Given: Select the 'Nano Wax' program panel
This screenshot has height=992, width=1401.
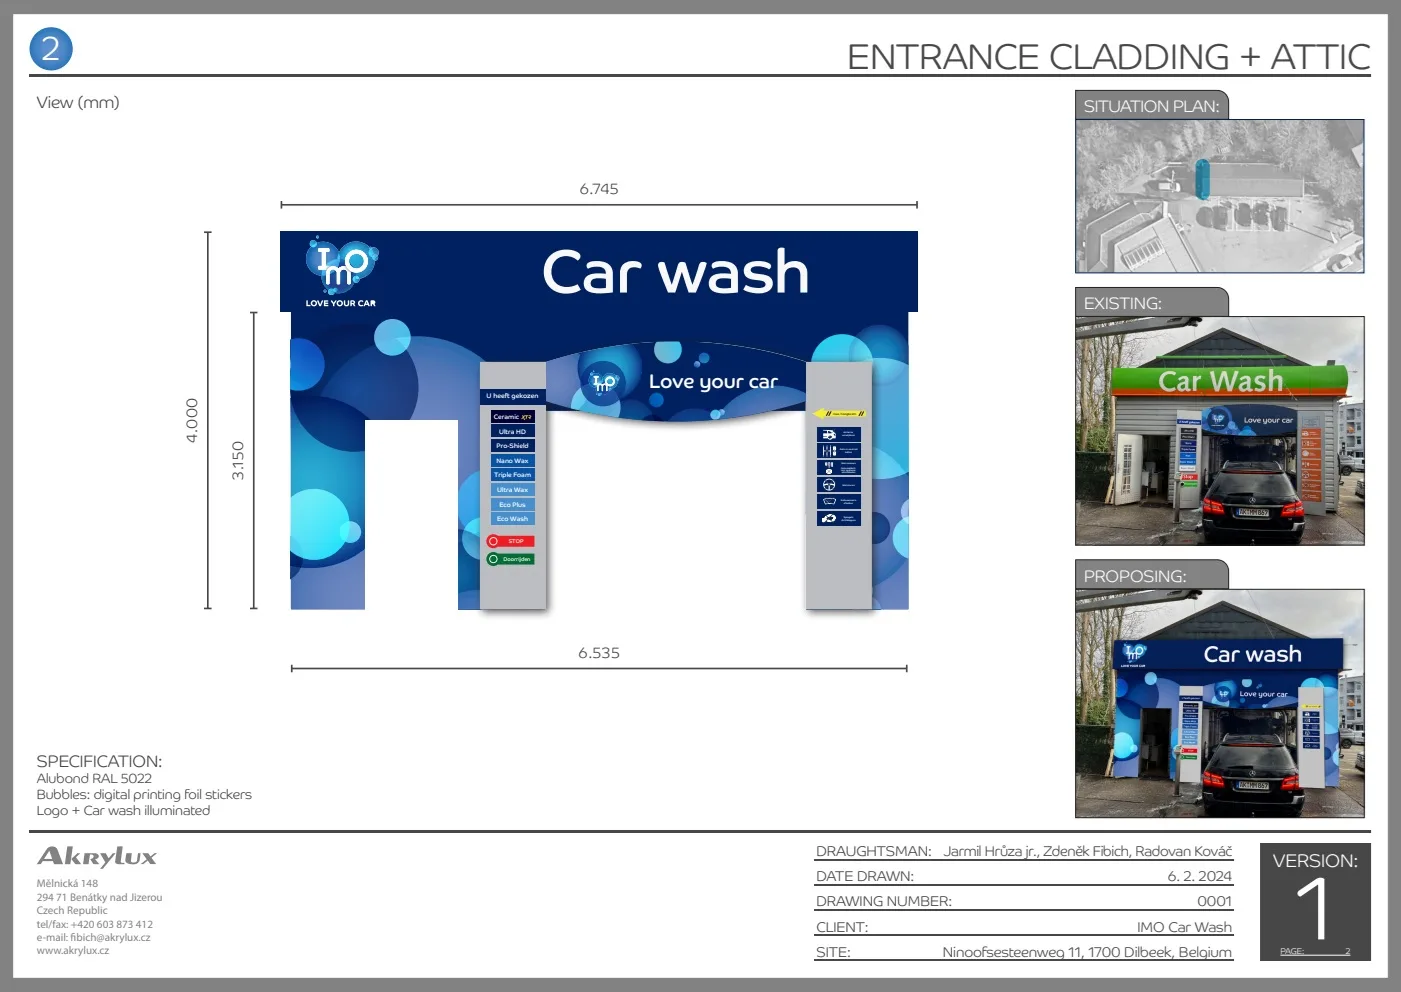Looking at the screenshot, I should (512, 461).
